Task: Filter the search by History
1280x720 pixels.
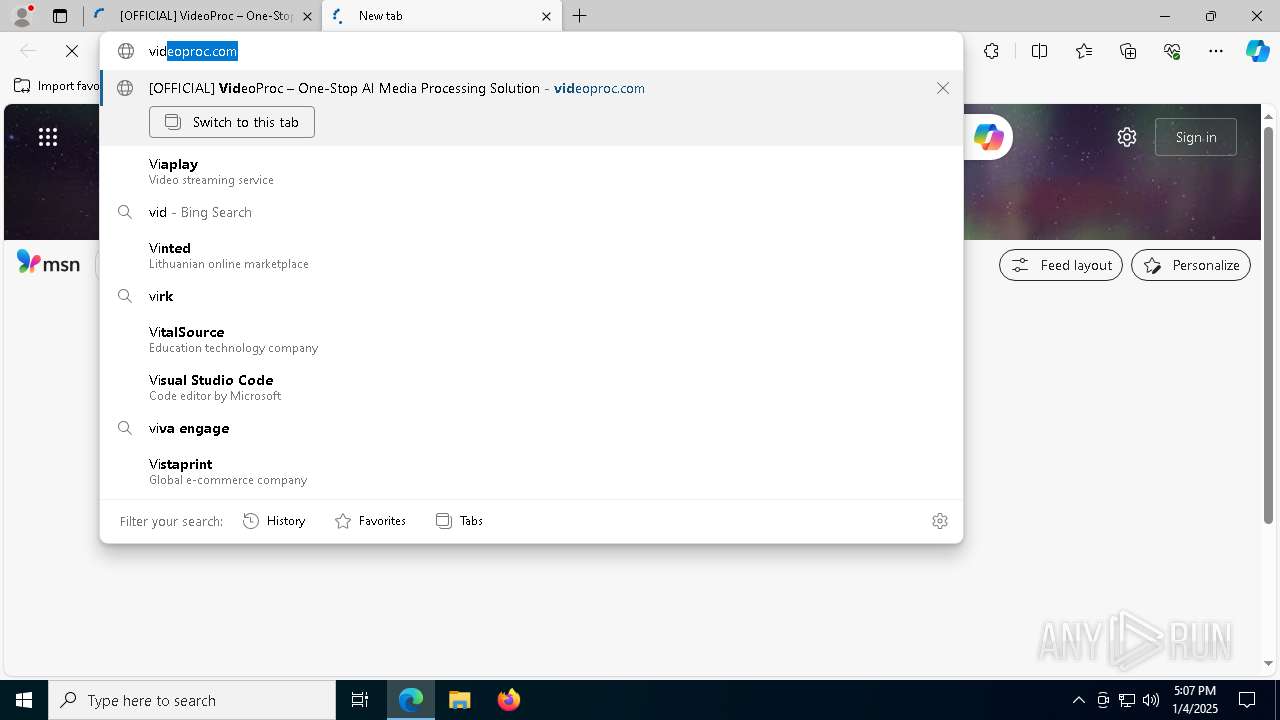Action: (x=274, y=521)
